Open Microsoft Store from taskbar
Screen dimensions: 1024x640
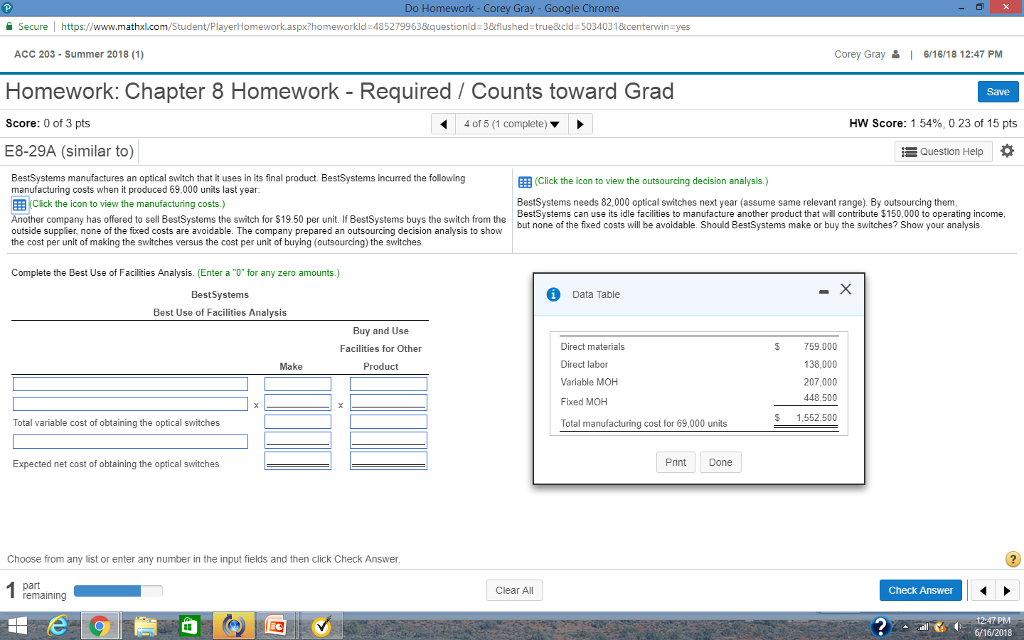point(189,626)
